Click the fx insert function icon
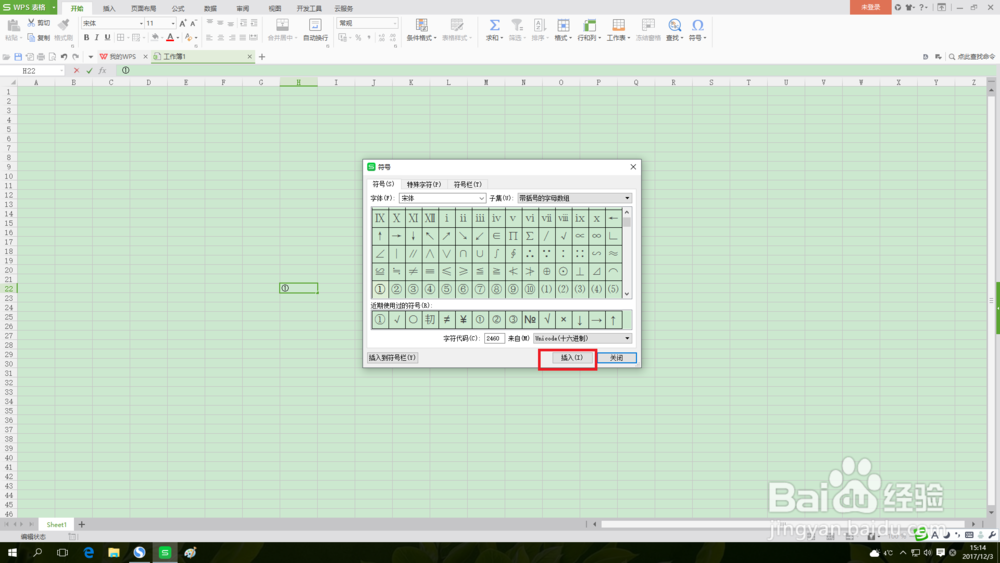Viewport: 1000px width, 563px height. pos(102,71)
